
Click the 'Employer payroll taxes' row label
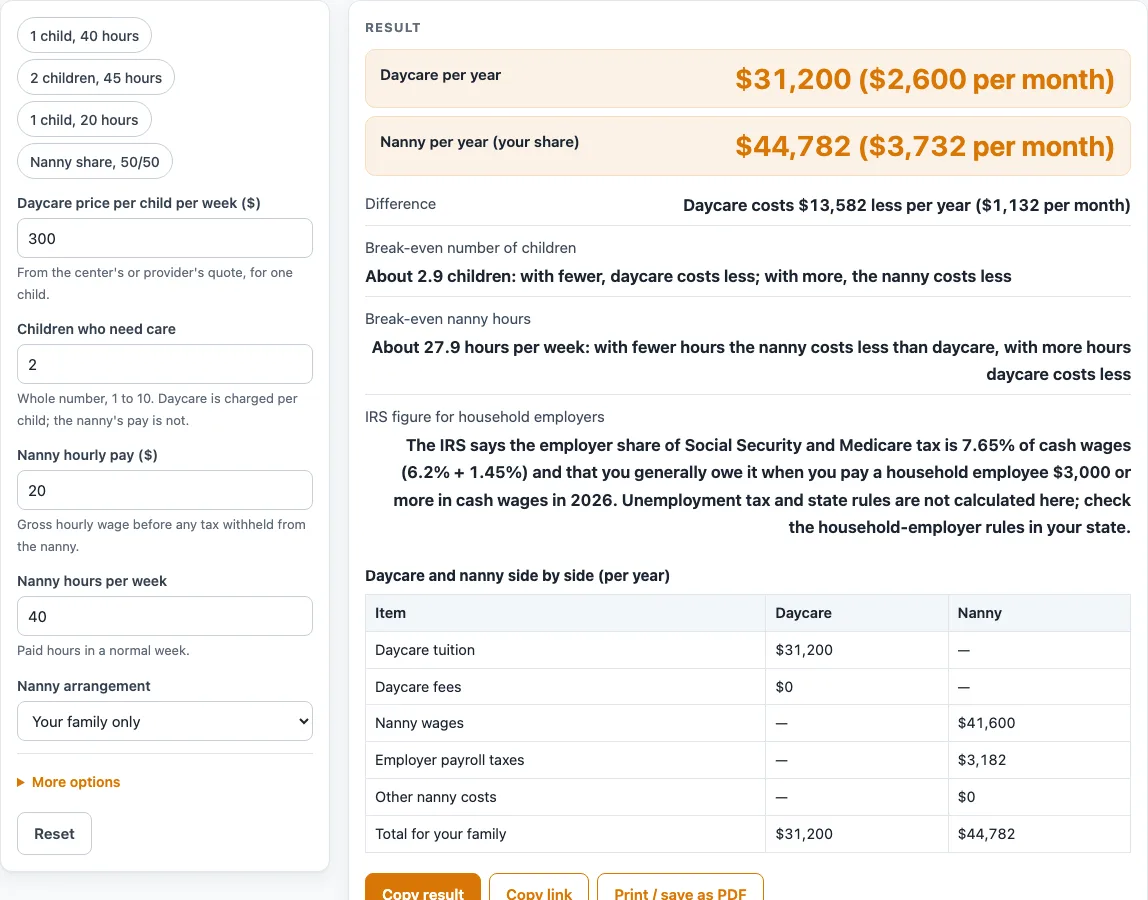(x=450, y=760)
